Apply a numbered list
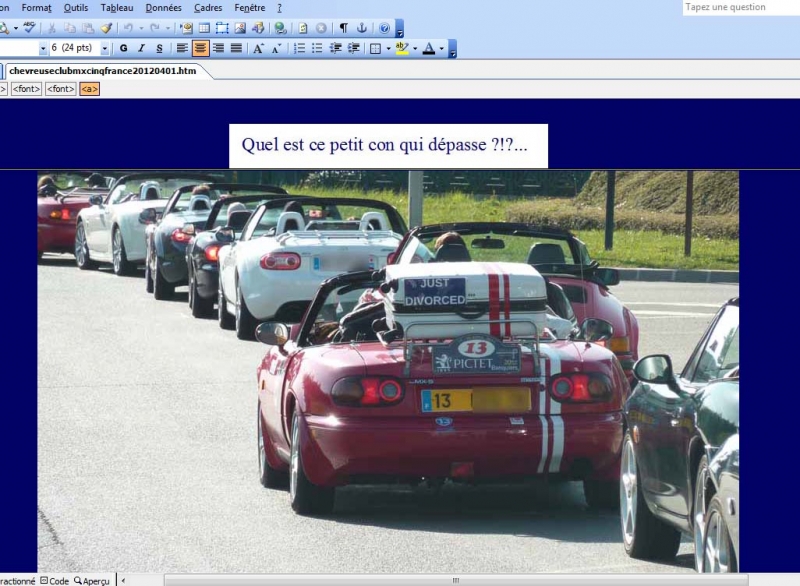 tap(299, 48)
